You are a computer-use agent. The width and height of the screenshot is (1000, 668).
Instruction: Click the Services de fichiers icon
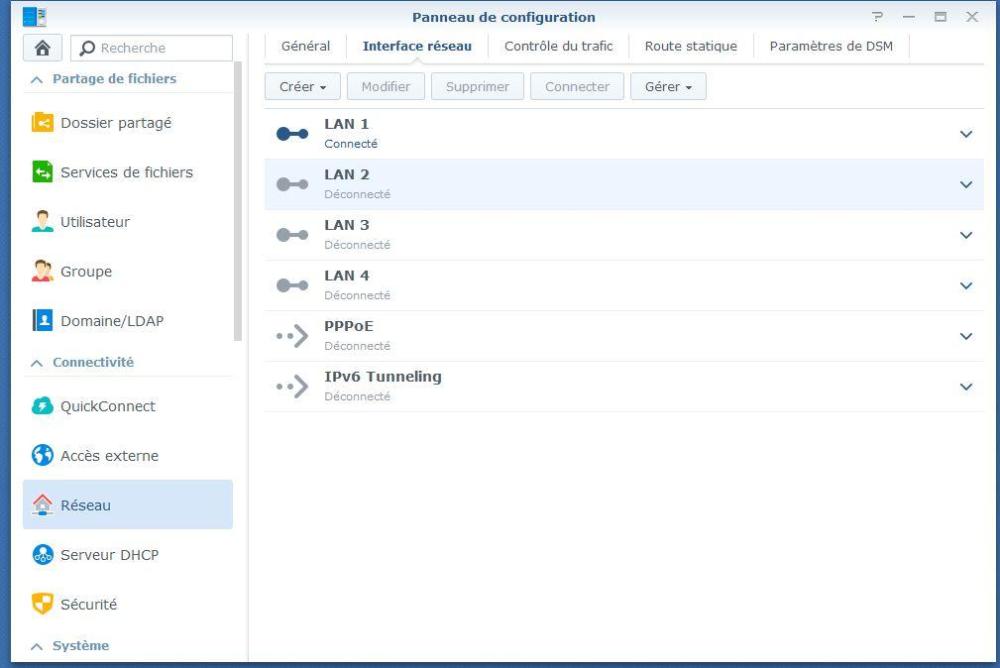[43, 172]
